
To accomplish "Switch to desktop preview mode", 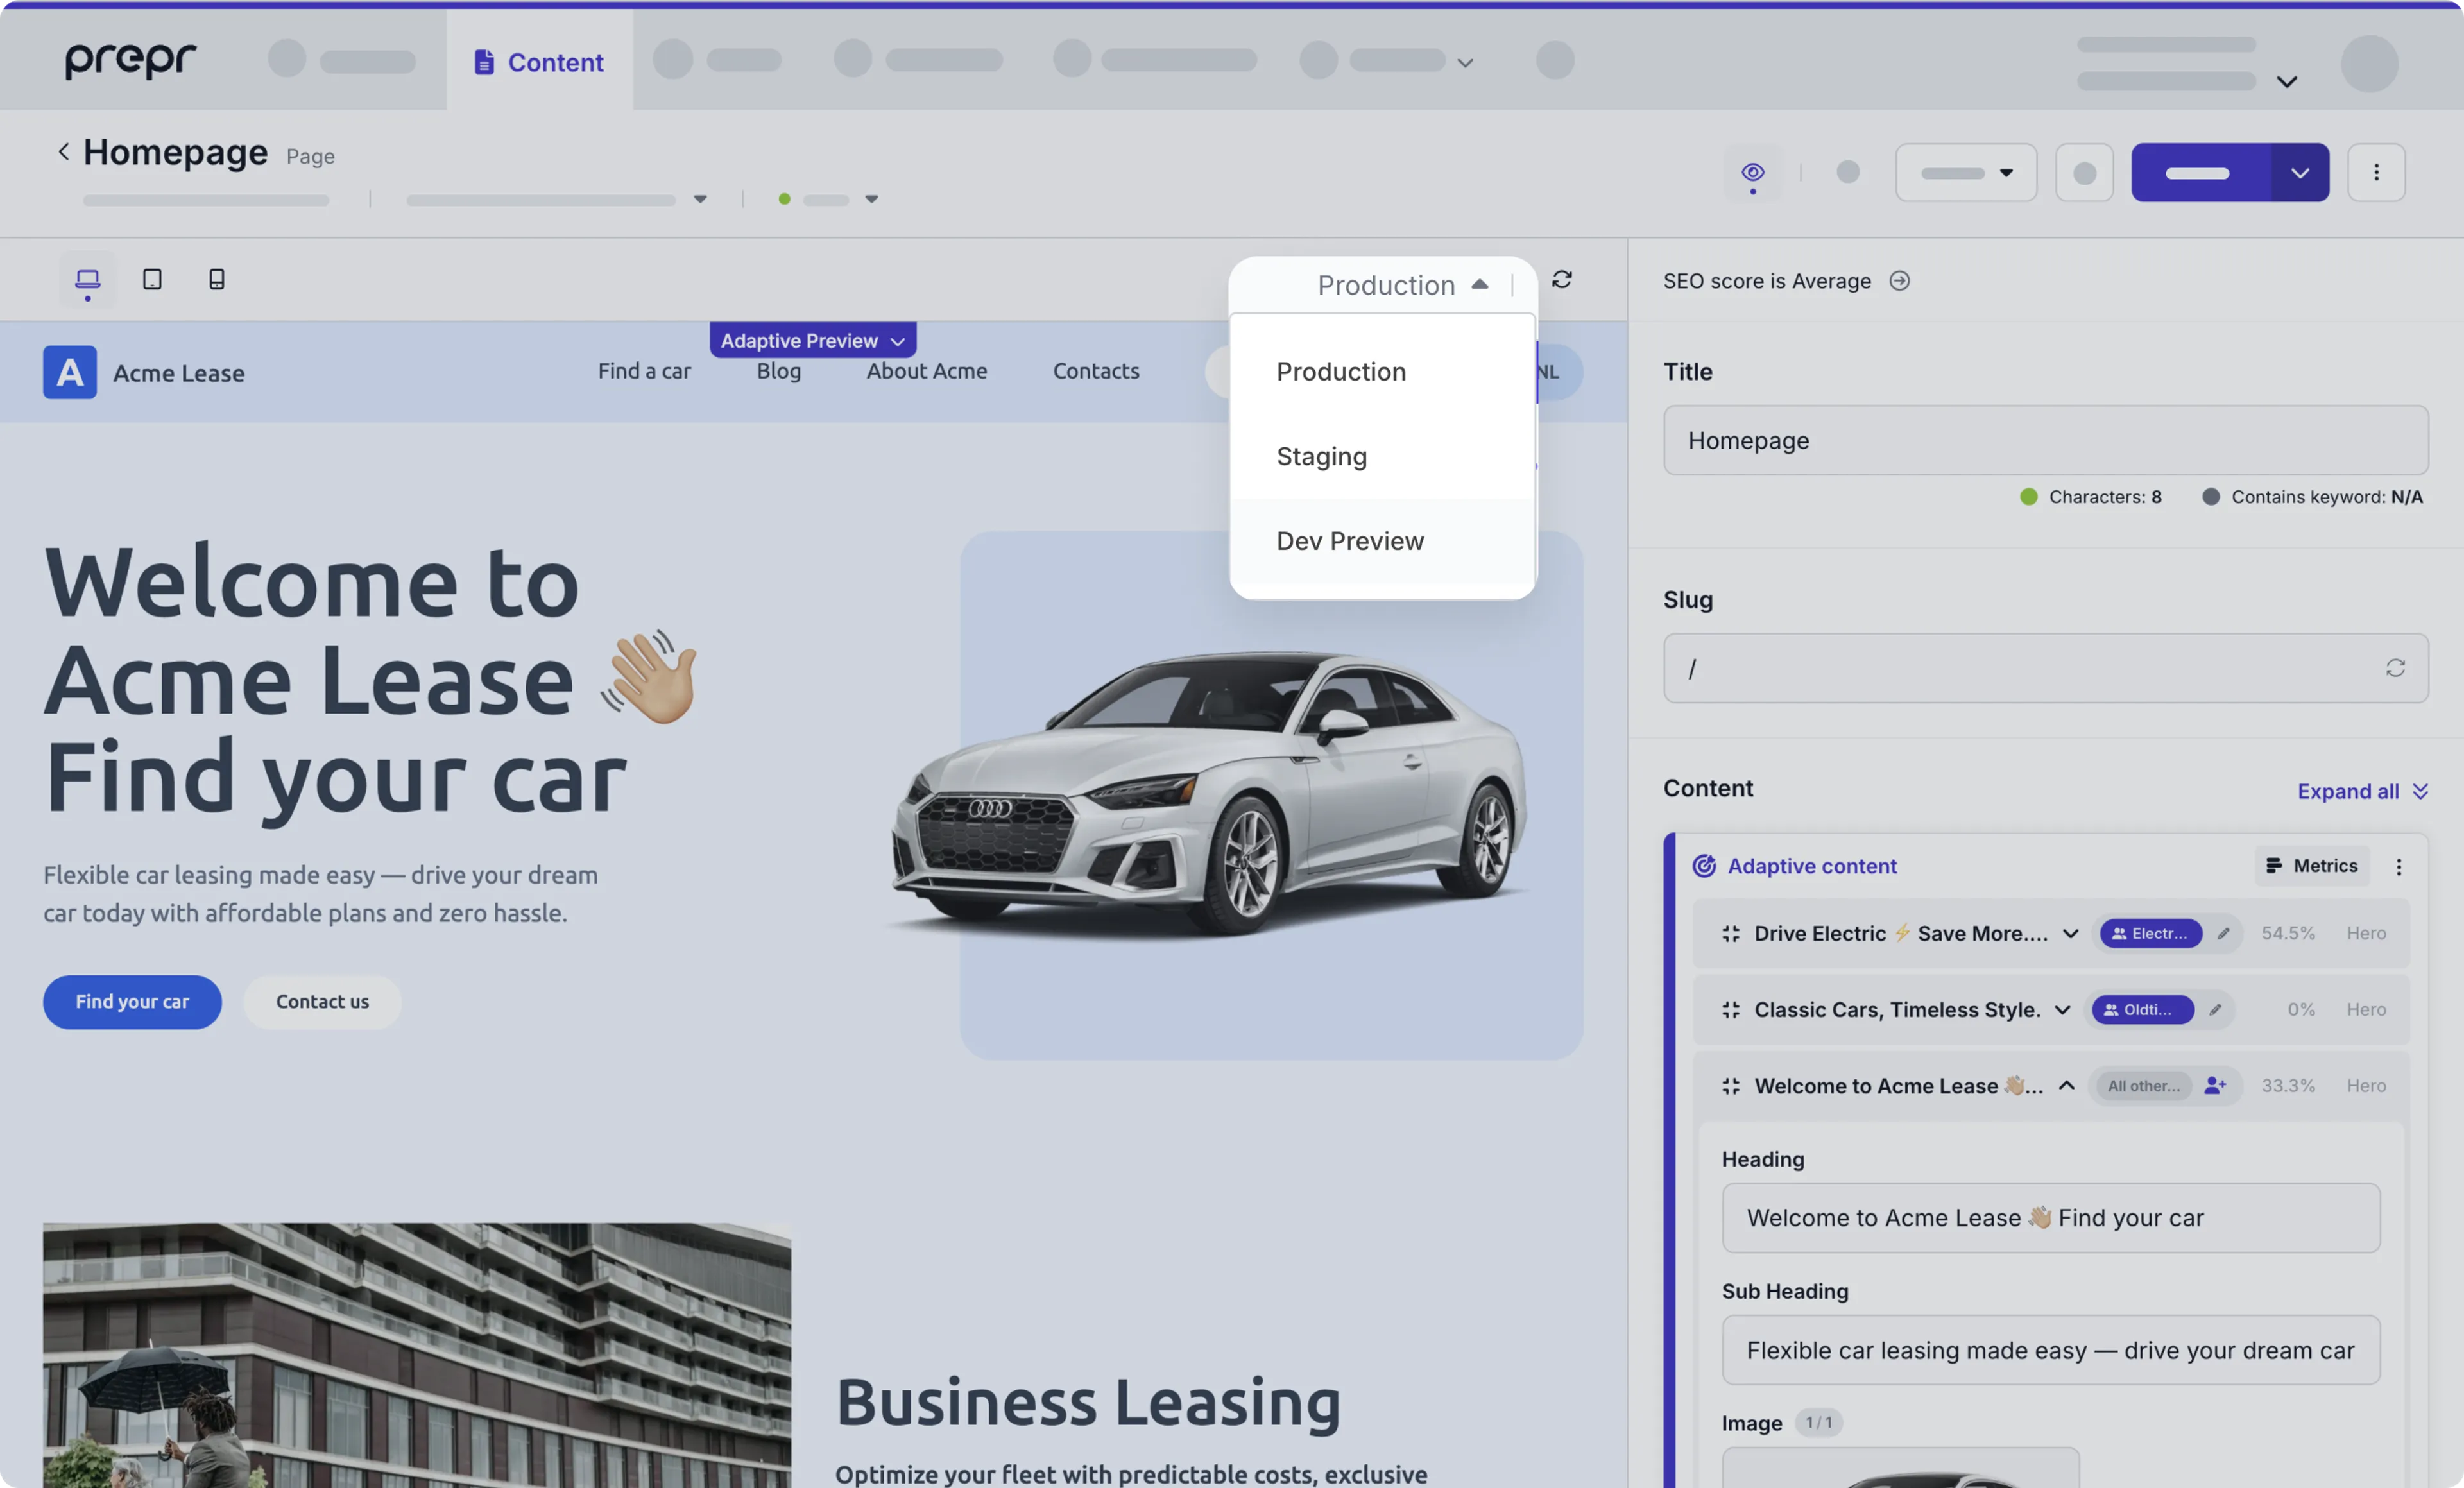I will [87, 280].
